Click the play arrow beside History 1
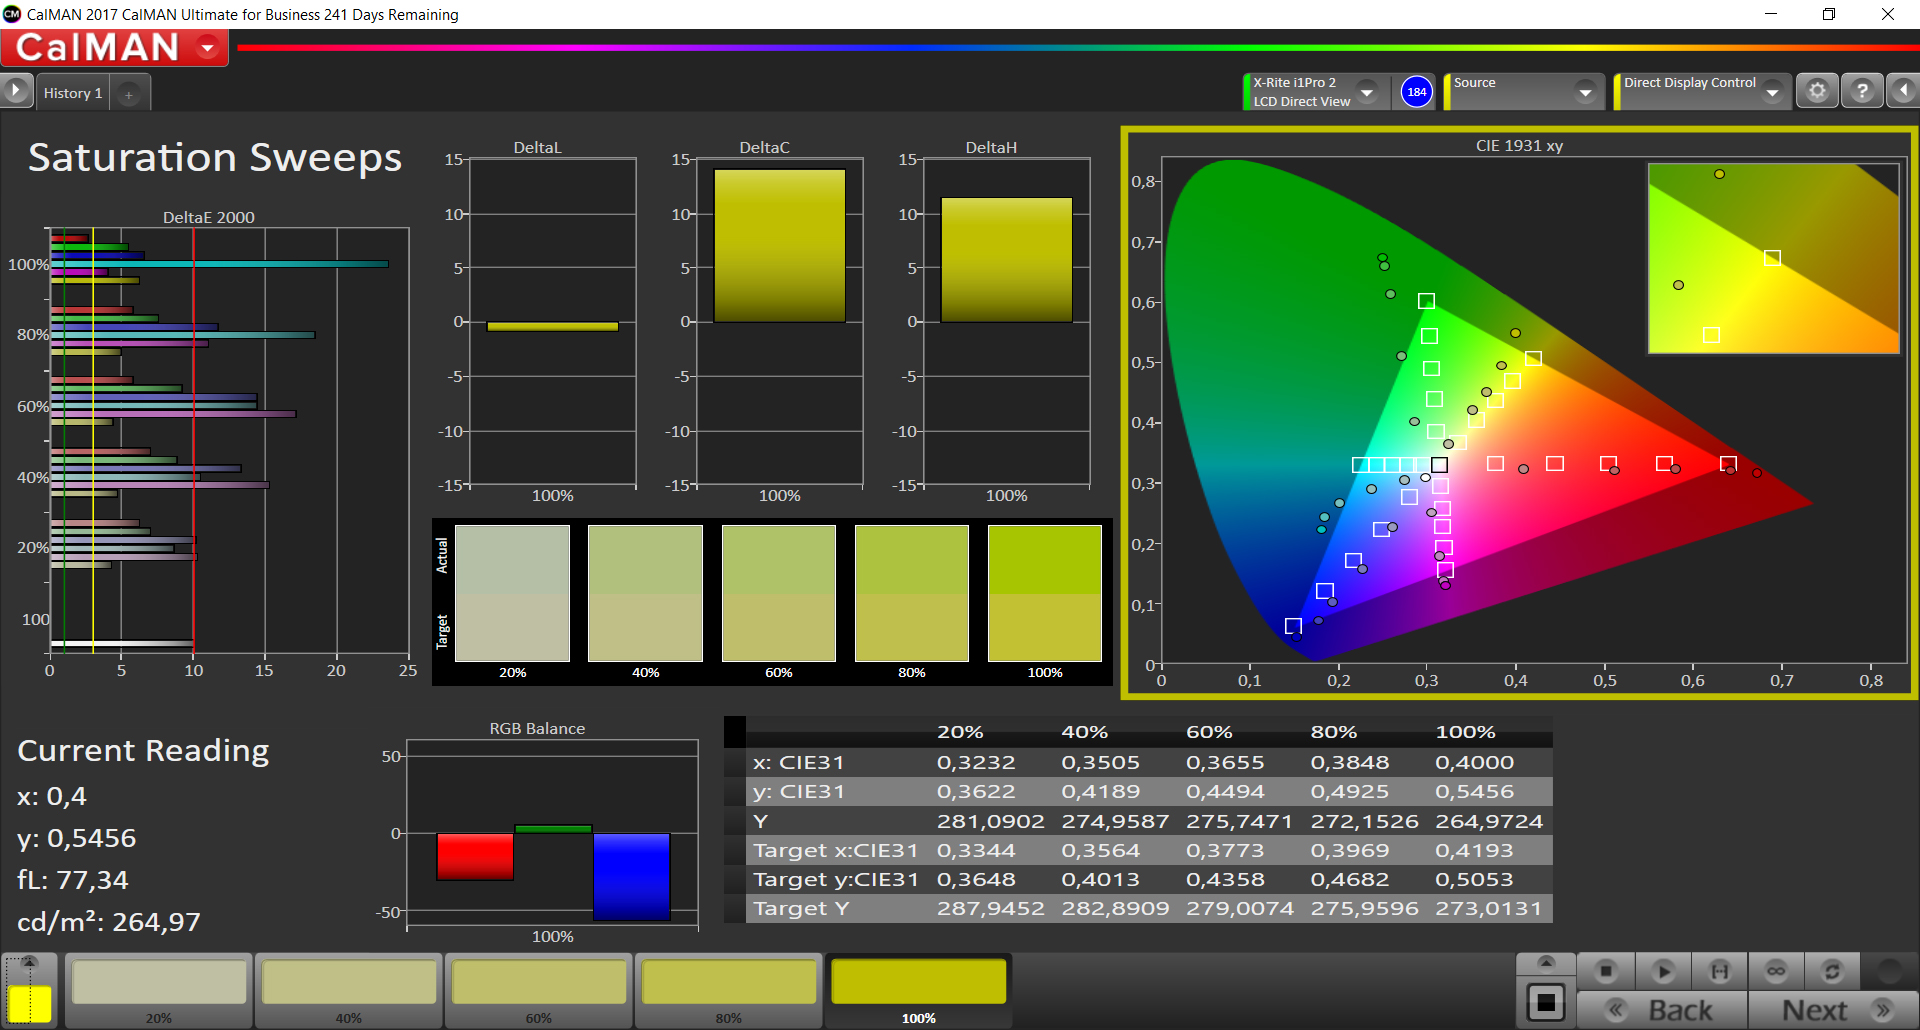This screenshot has width=1920, height=1030. click(16, 91)
